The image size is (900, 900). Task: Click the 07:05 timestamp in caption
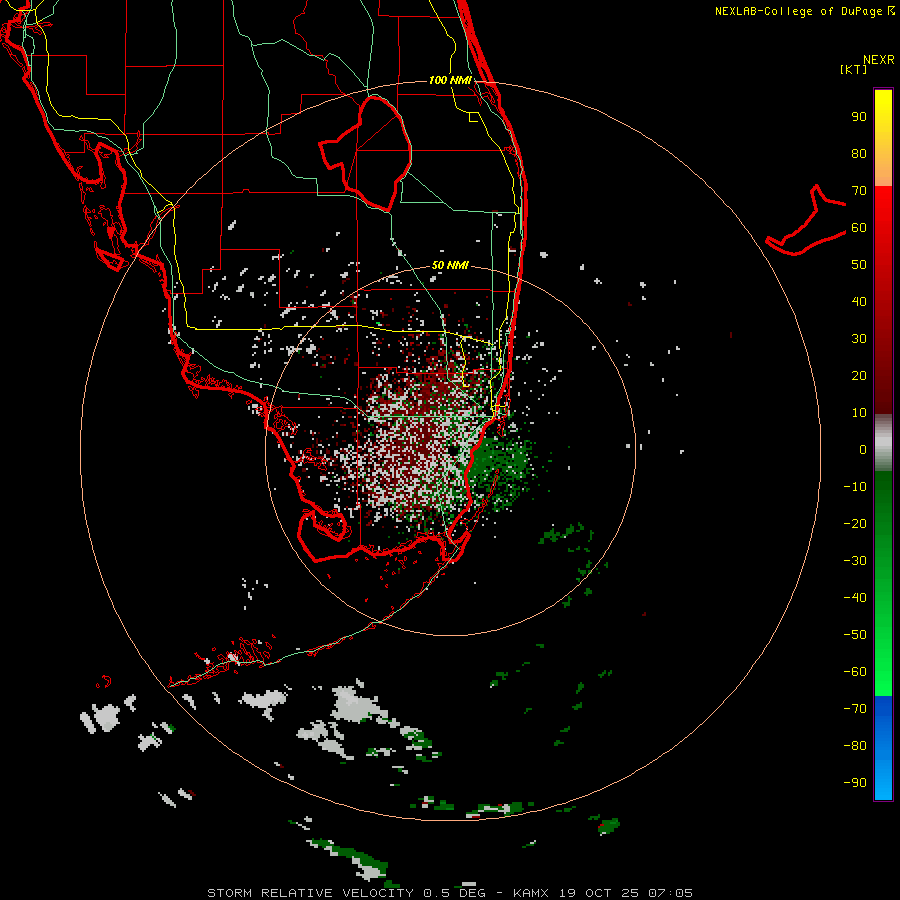670,893
